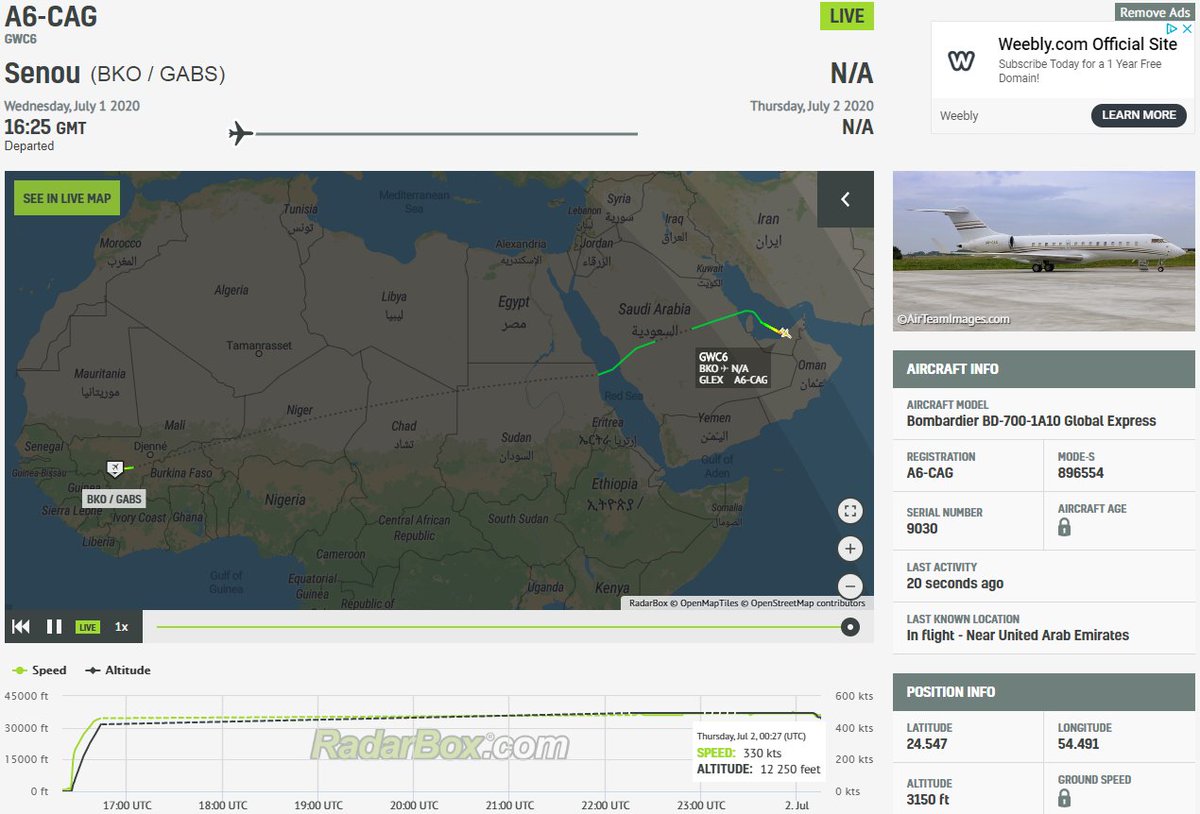
Task: Pause the flight track playback
Action: click(54, 627)
